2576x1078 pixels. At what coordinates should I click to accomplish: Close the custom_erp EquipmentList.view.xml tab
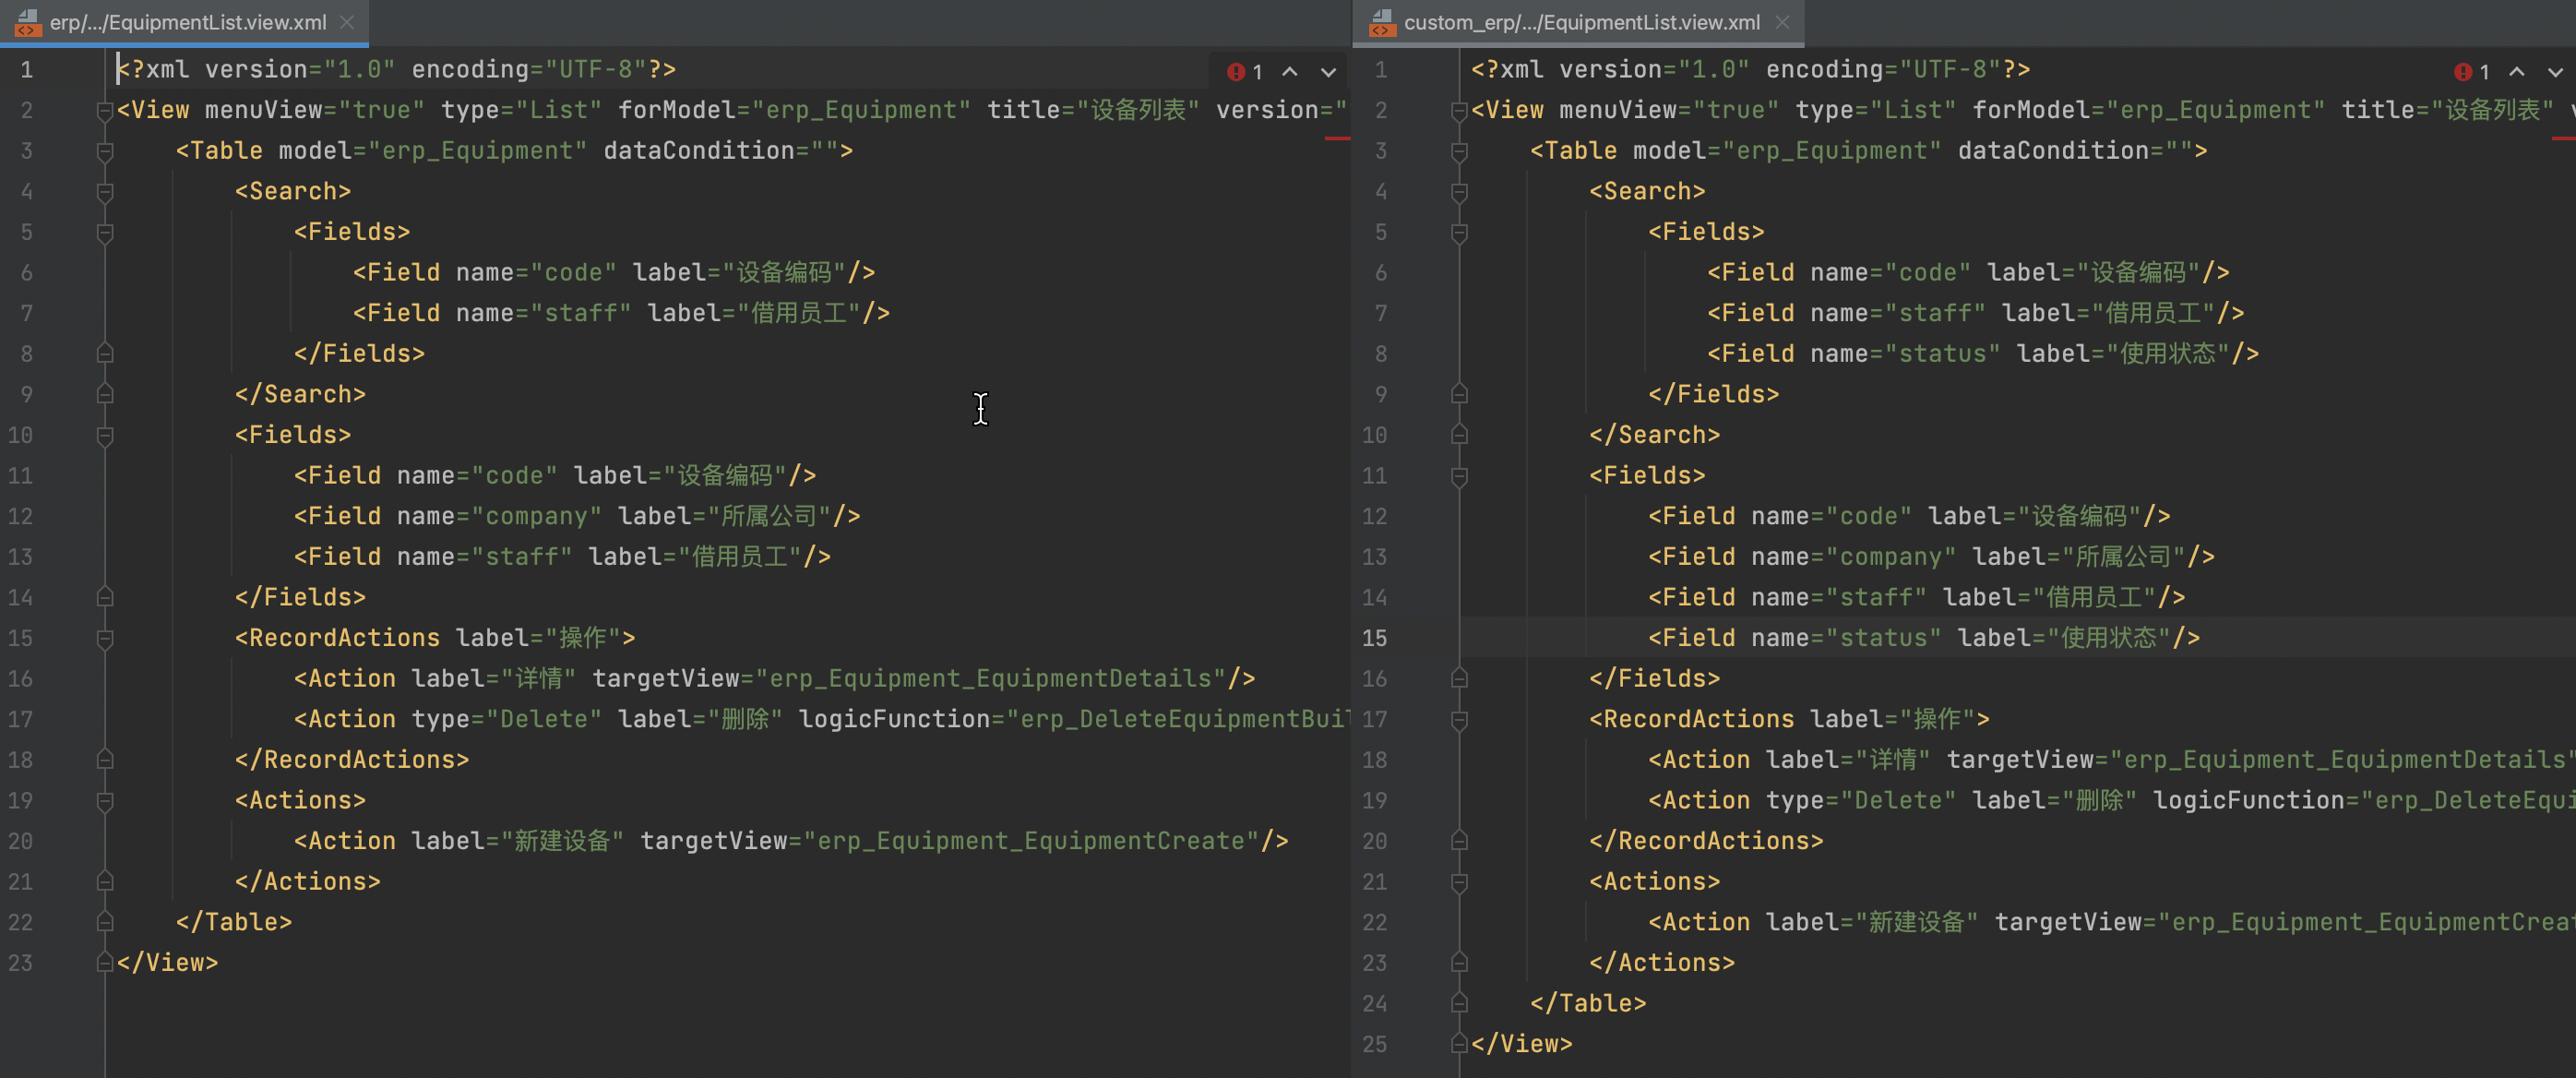pyautogui.click(x=1783, y=22)
